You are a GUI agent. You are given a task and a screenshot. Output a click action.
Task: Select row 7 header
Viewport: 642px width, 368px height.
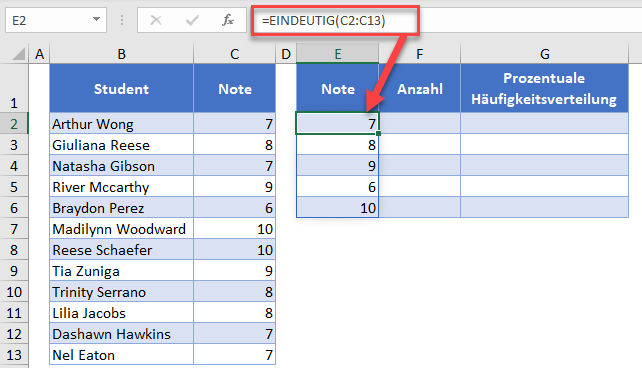click(14, 228)
